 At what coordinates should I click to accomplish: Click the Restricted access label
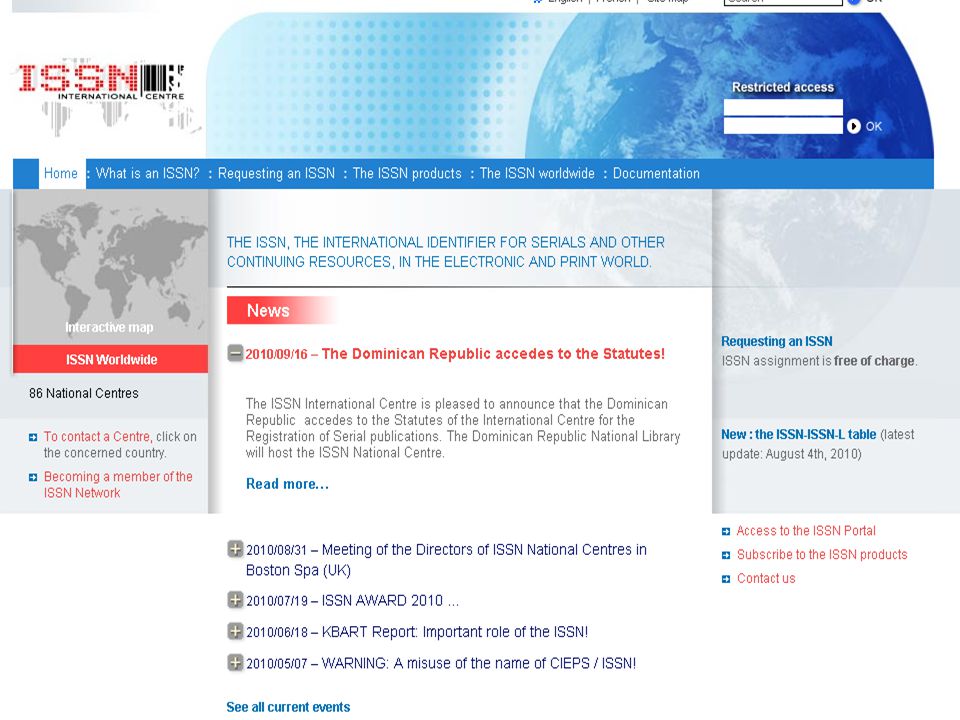pyautogui.click(x=783, y=87)
